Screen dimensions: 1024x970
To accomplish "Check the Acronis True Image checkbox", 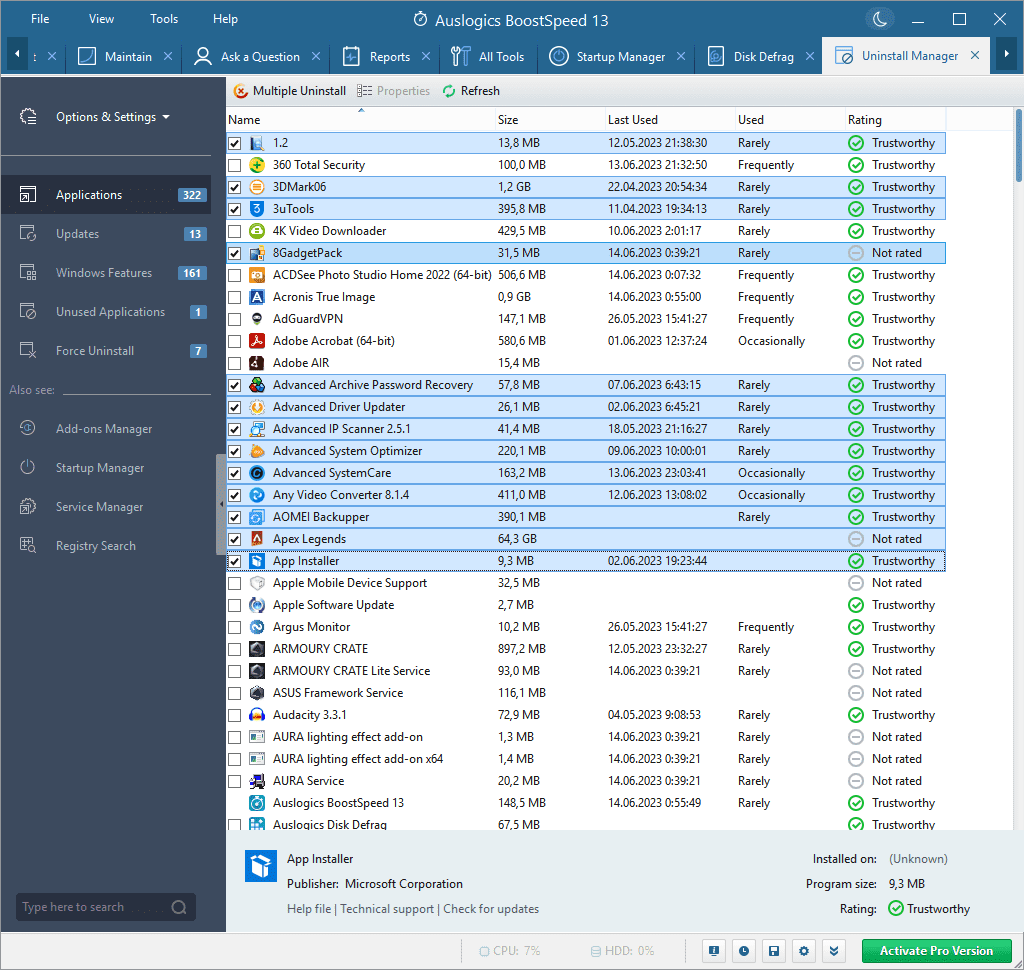I will point(235,297).
